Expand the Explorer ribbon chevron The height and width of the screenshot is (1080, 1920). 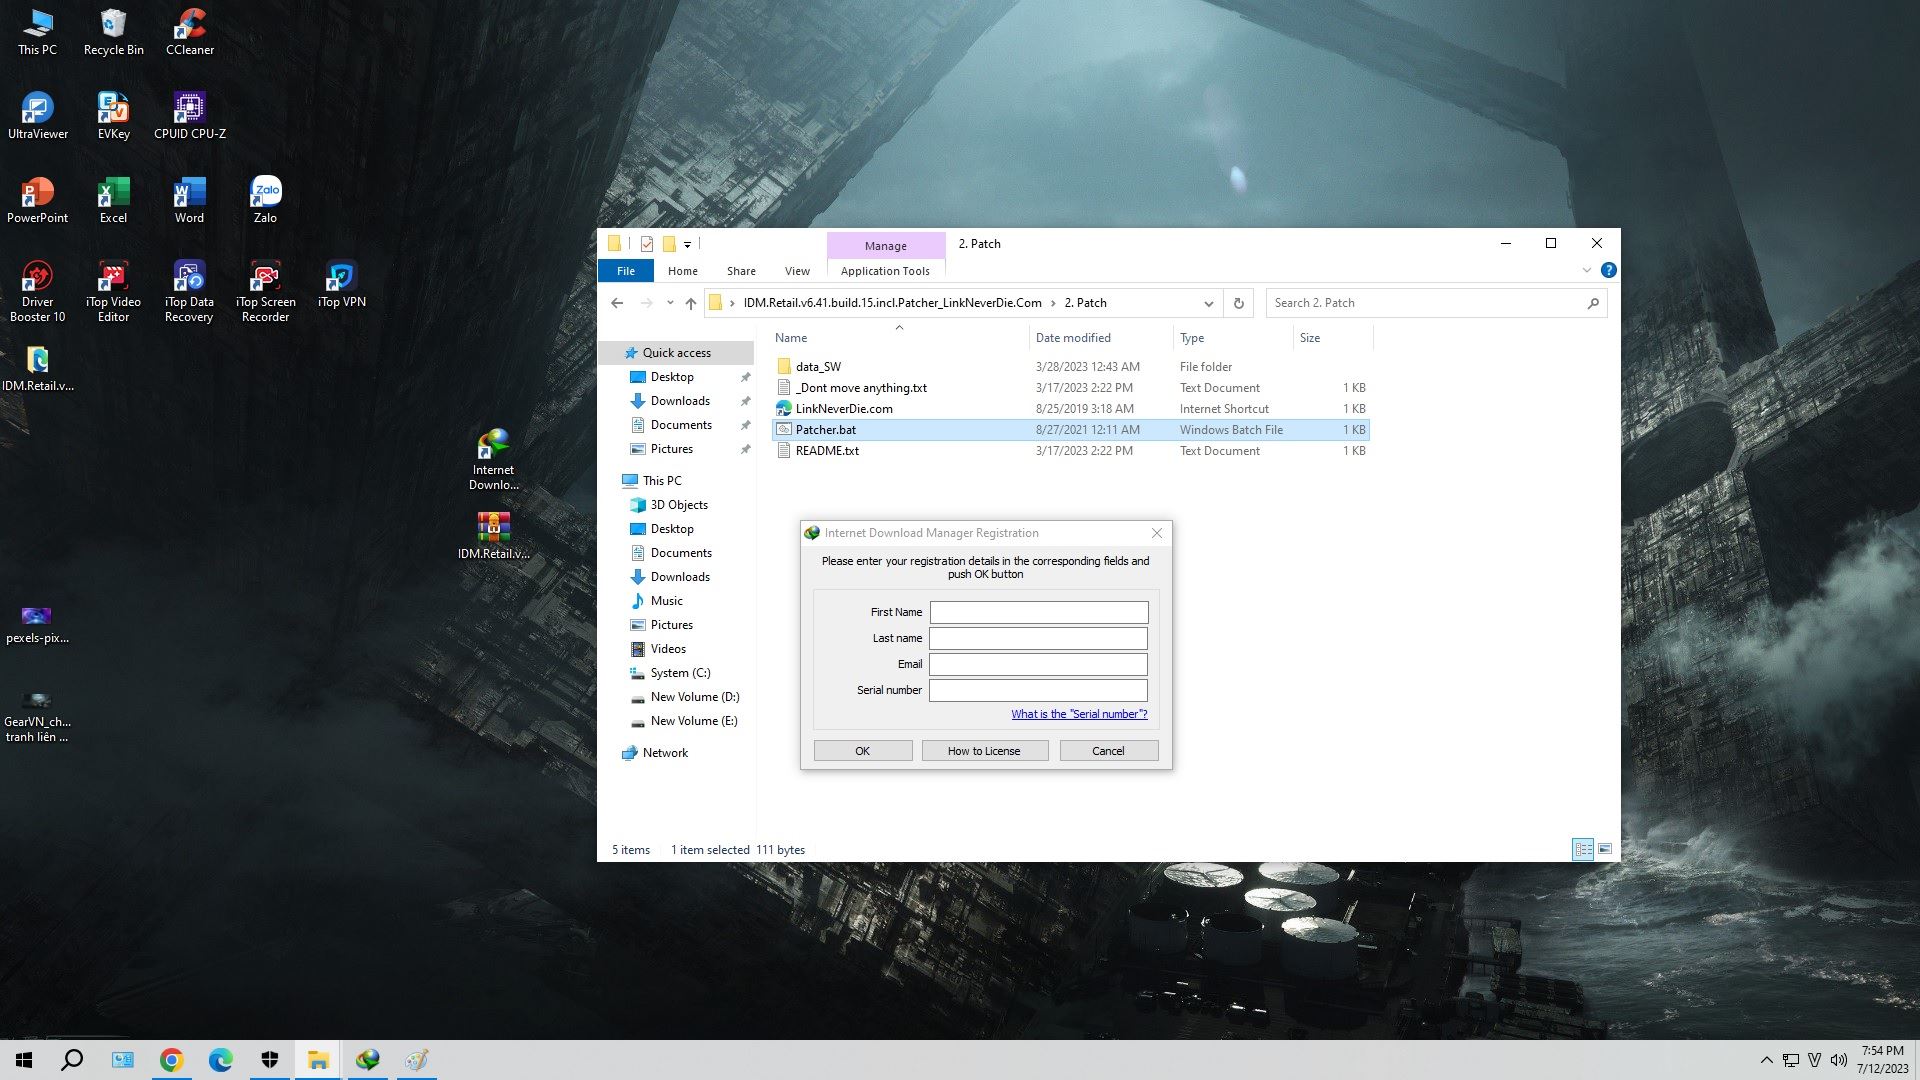pos(1586,270)
